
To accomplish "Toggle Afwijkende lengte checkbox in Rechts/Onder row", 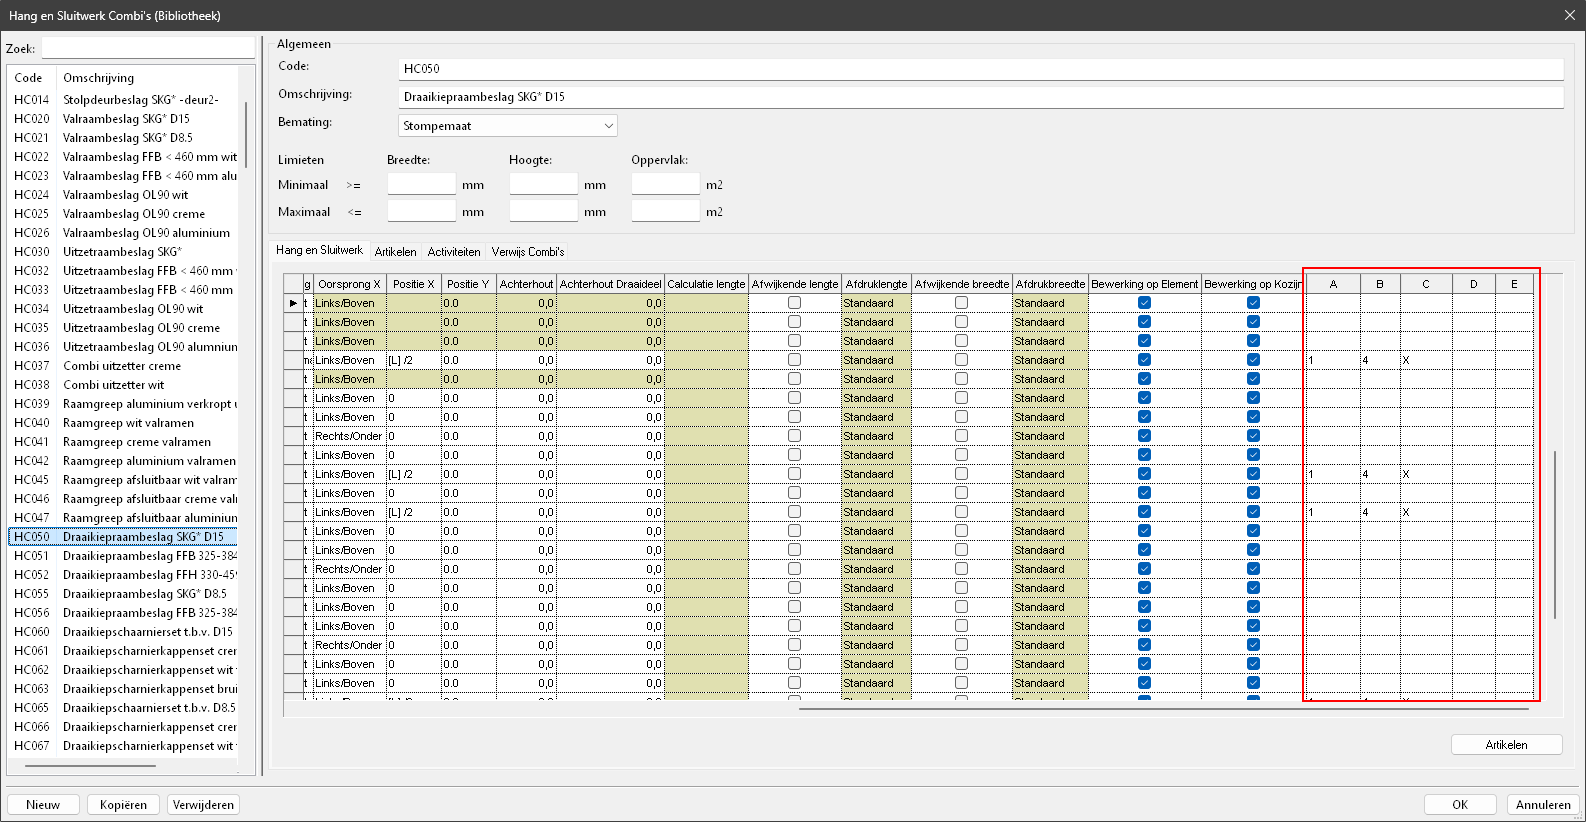I will pyautogui.click(x=794, y=436).
